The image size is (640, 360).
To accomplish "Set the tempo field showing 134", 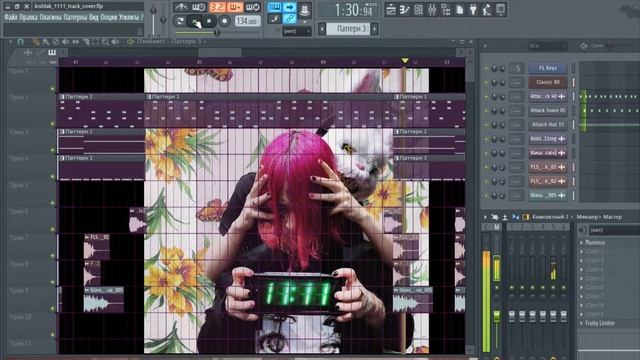I will (247, 21).
